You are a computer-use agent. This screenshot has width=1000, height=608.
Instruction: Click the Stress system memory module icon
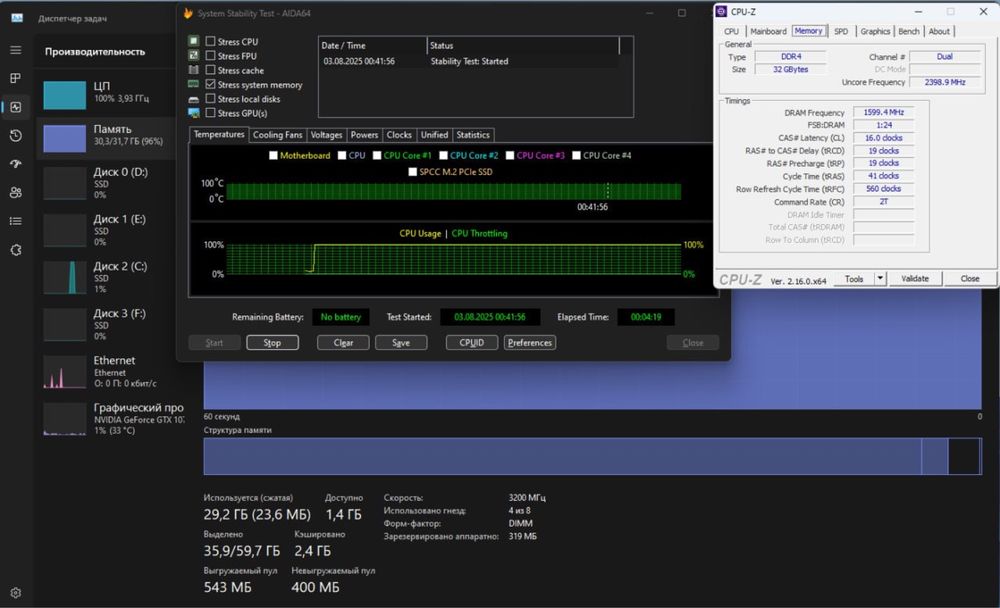pyautogui.click(x=194, y=84)
